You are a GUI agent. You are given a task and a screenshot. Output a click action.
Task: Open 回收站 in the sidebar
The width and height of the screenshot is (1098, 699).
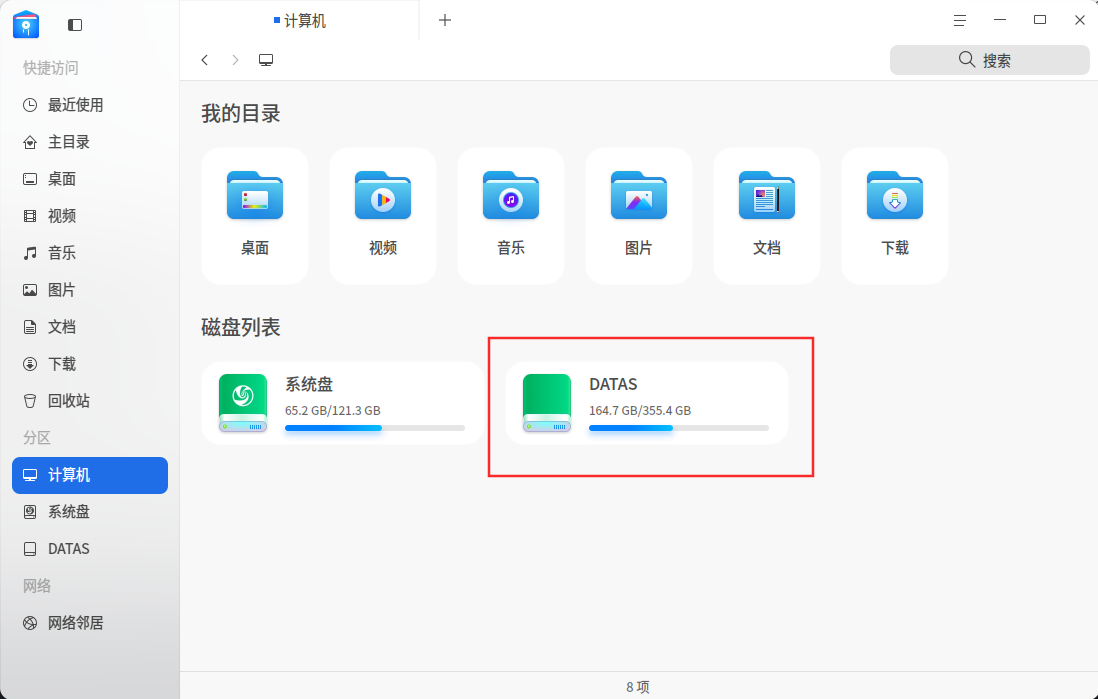[90, 401]
